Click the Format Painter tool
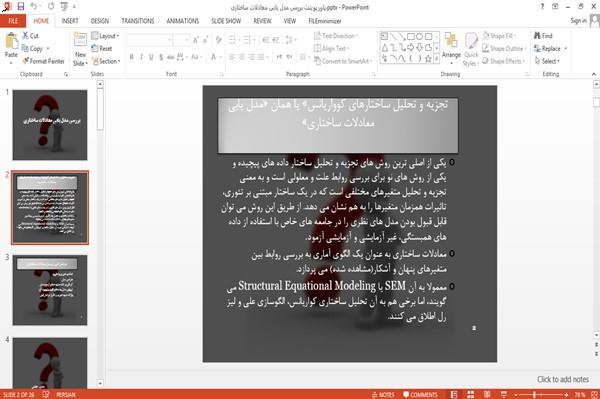600x399 pixels. pos(43,61)
